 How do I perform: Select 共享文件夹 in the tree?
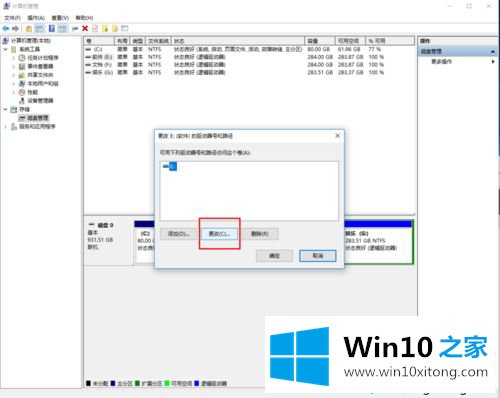click(40, 75)
